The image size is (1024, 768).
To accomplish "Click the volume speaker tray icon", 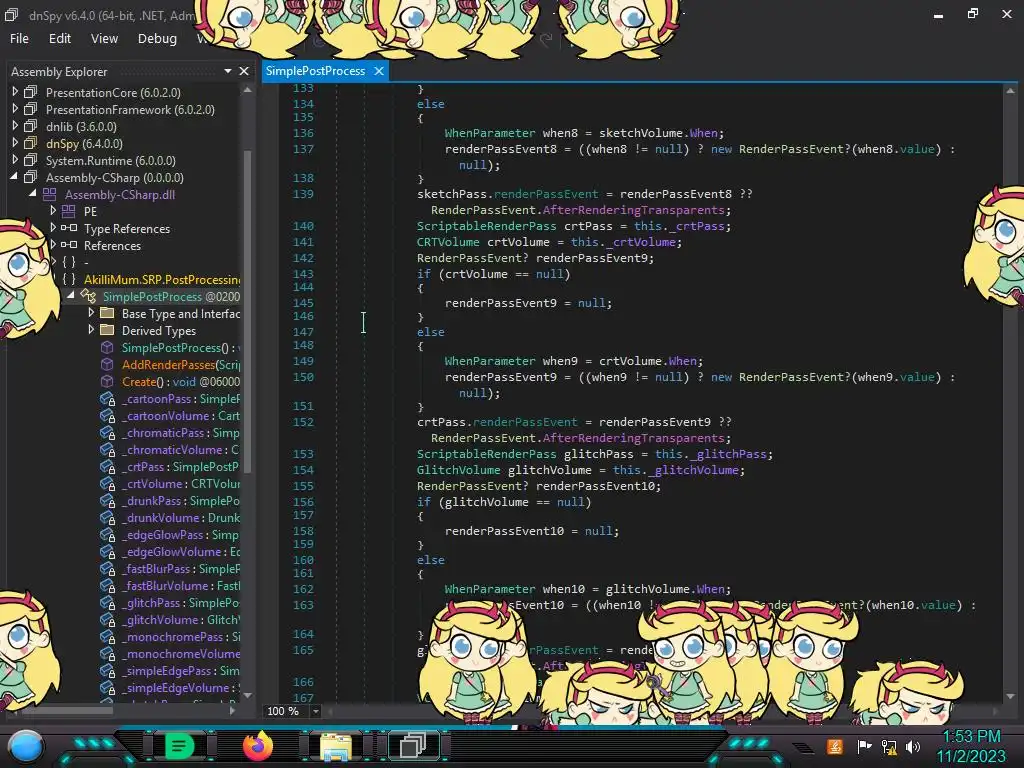I will click(x=912, y=746).
